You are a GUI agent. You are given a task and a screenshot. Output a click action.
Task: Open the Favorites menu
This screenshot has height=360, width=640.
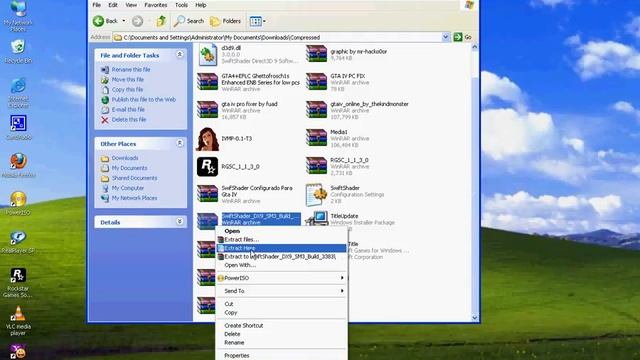(156, 5)
